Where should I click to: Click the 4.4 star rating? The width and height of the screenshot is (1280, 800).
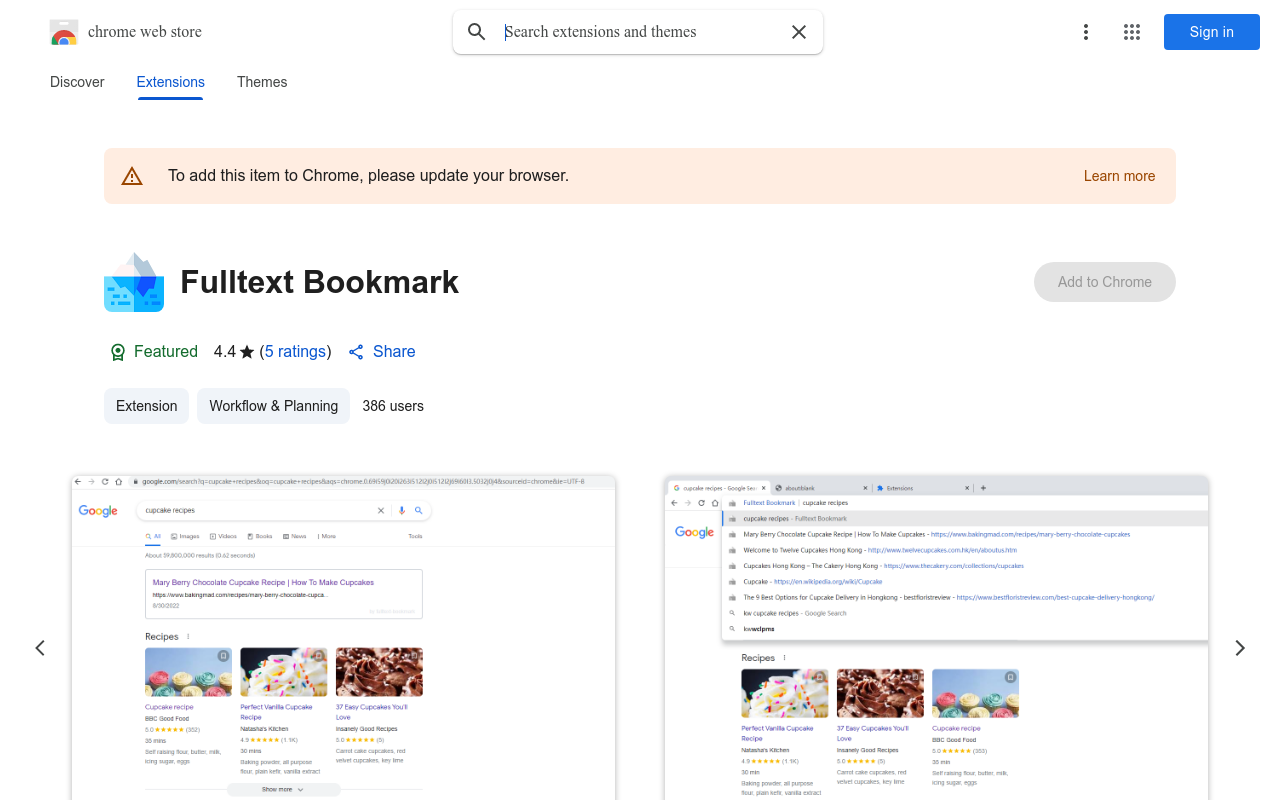pyautogui.click(x=234, y=352)
